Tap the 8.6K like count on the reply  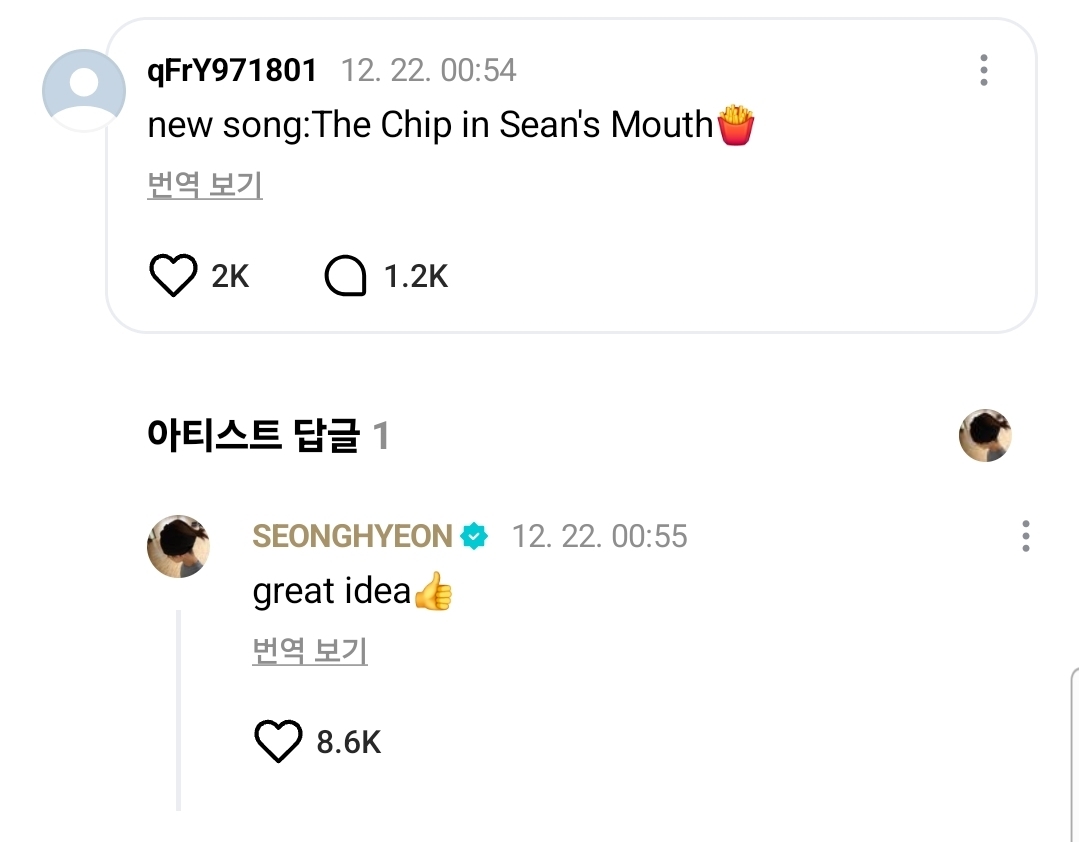coord(349,743)
